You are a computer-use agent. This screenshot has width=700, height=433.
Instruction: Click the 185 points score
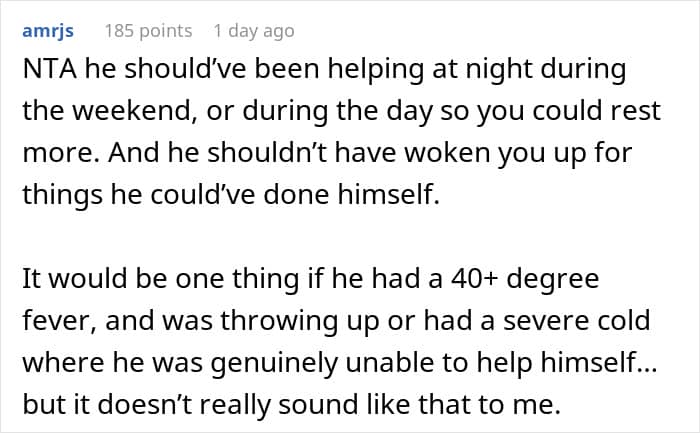[x=148, y=31]
